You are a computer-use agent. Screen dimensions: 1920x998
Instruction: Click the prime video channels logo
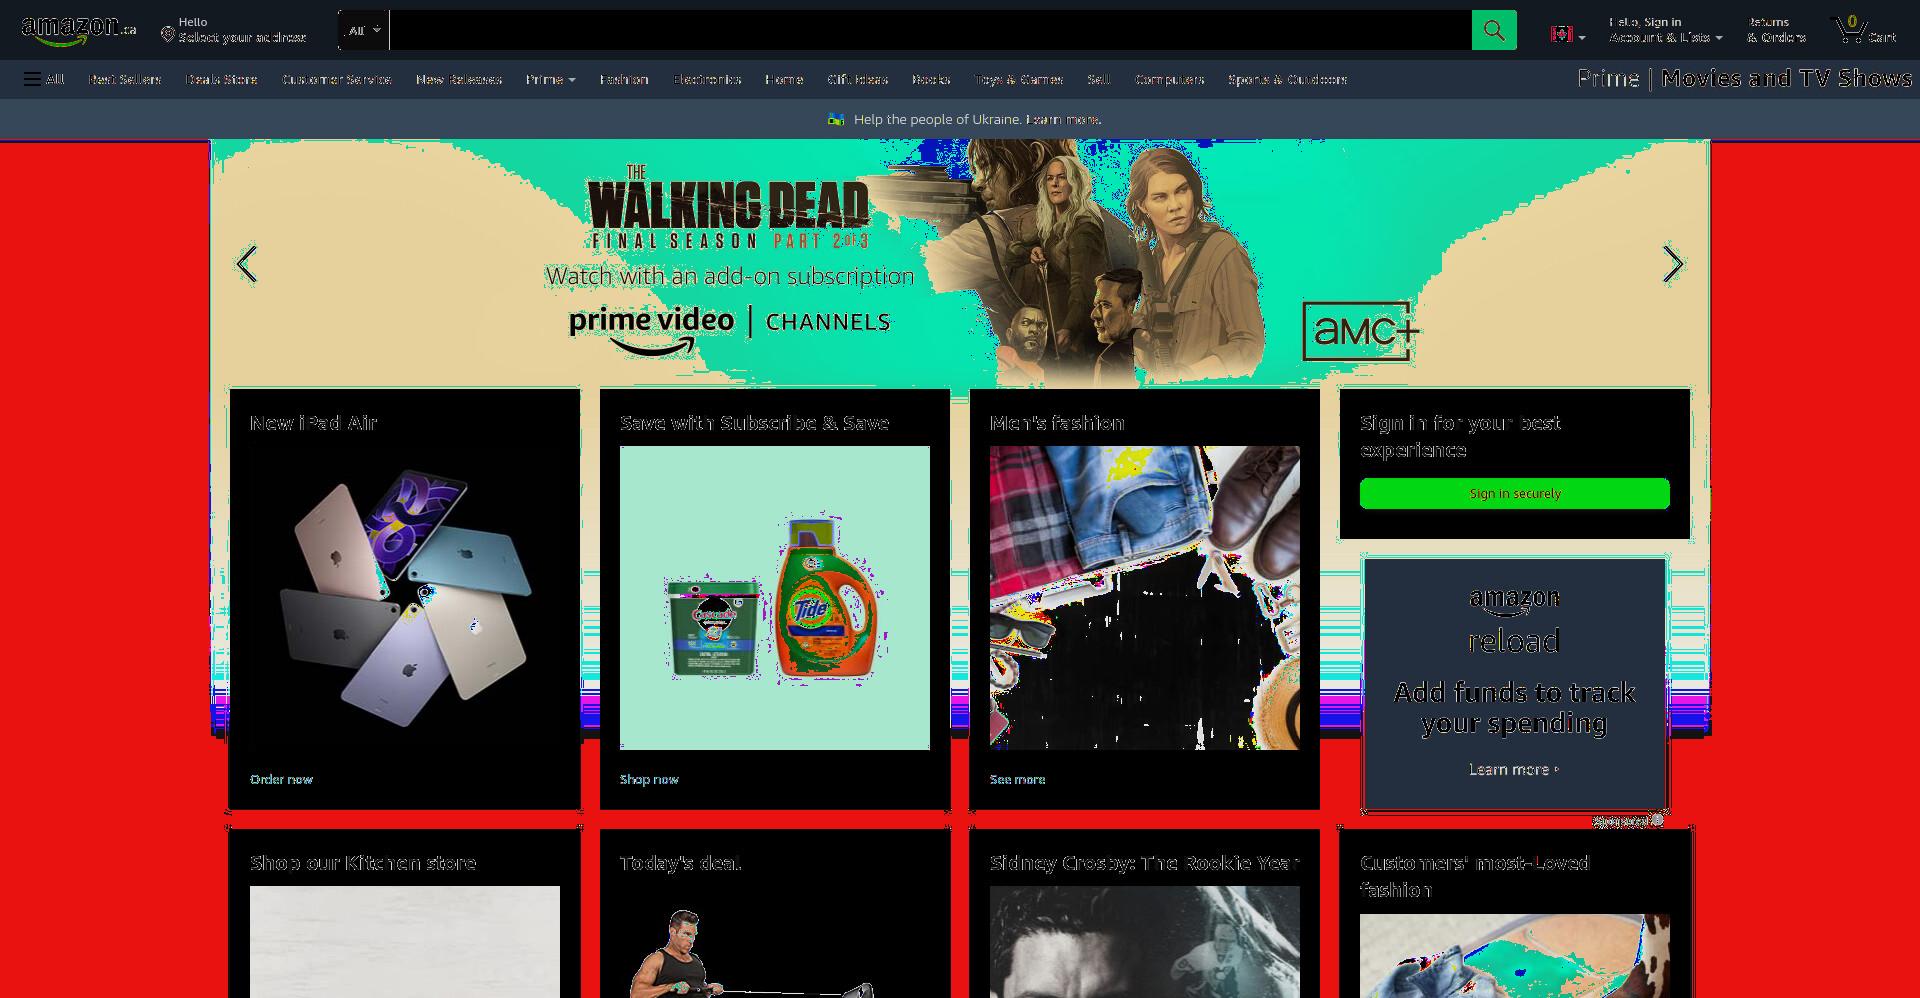tap(730, 330)
